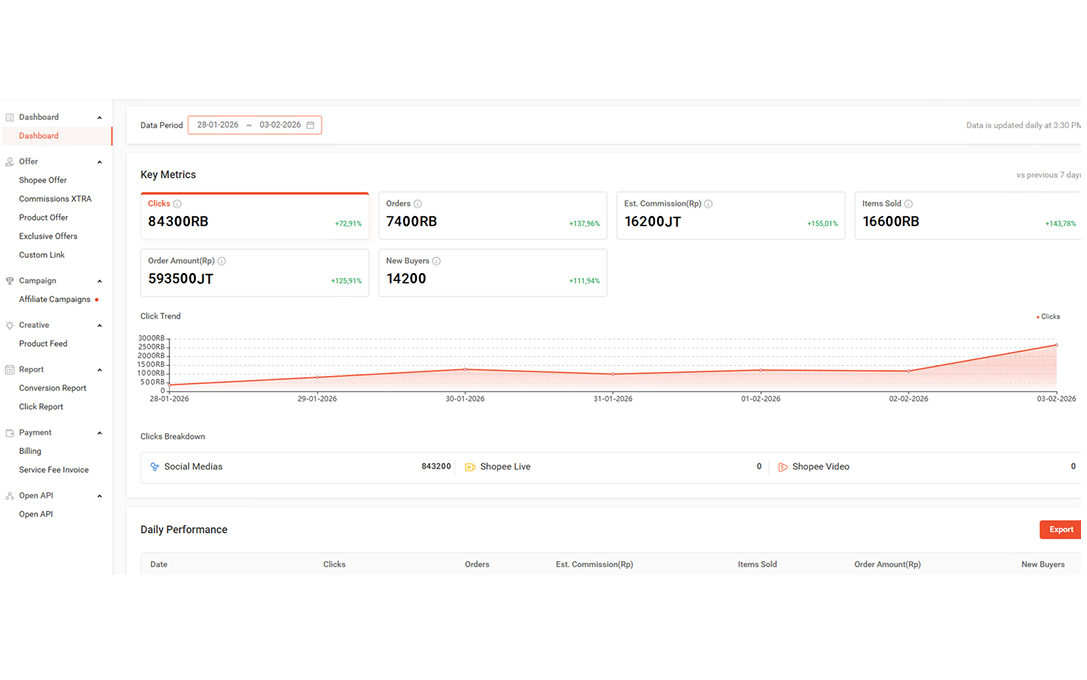The height and width of the screenshot is (680, 1087).
Task: Go to Affiliate Campaigns menu item
Action: [54, 300]
